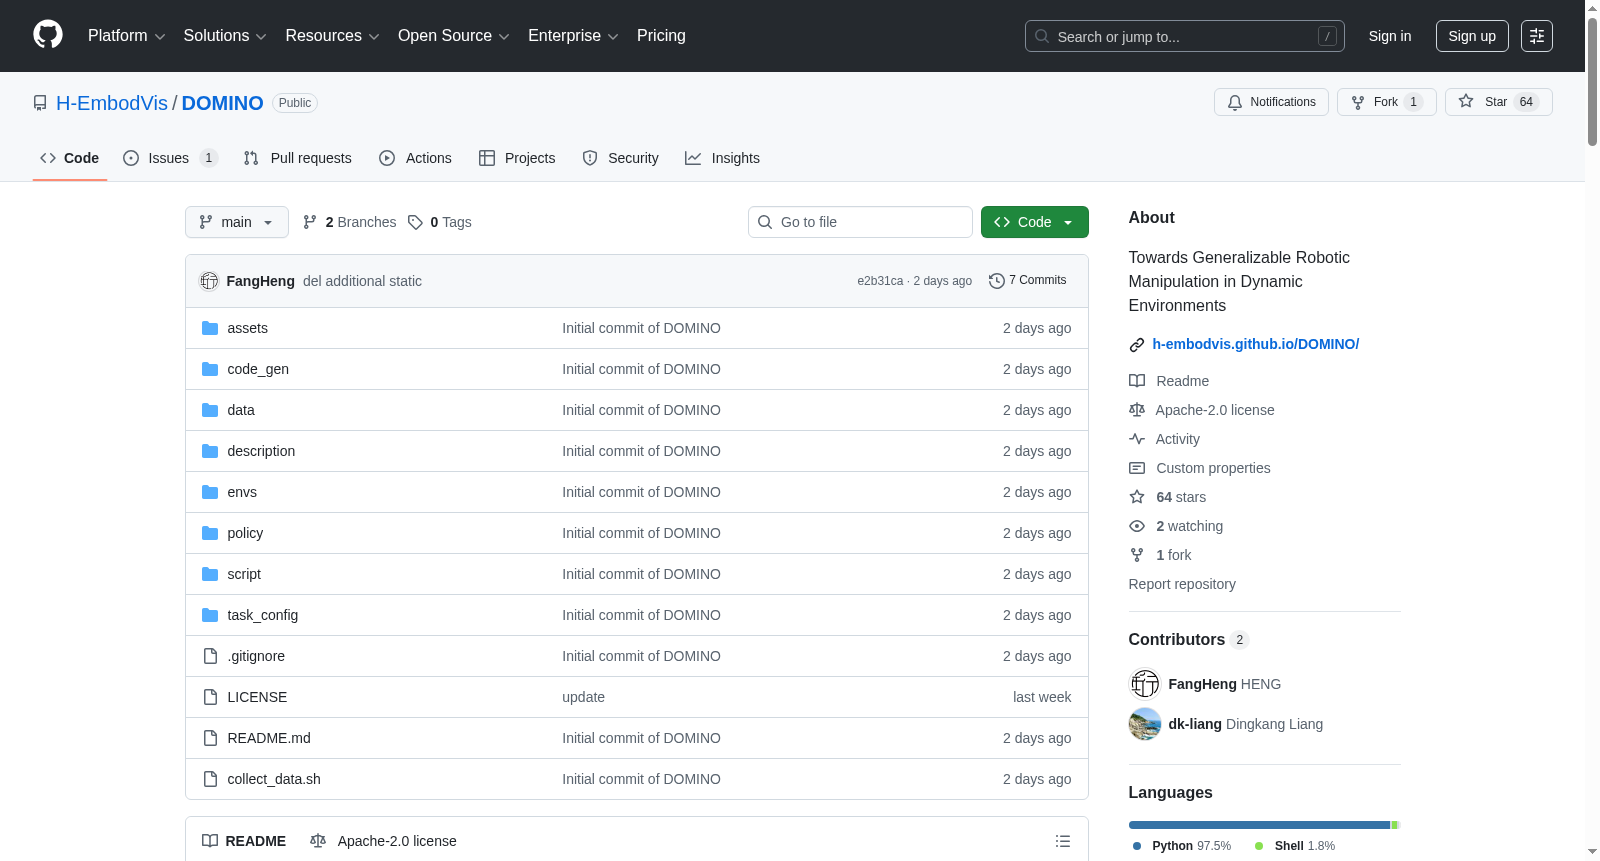Open the description folder
Viewport: 1600px width, 861px height.
pos(261,451)
